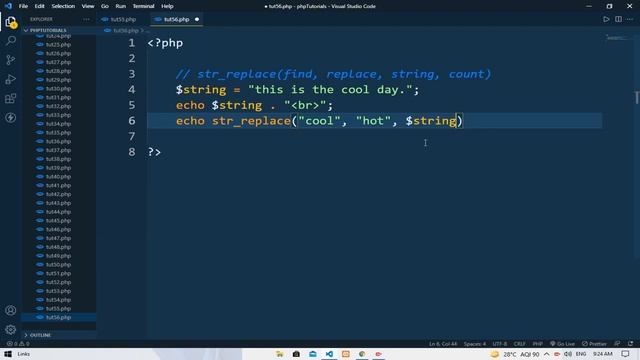
Task: Click the feedback icon in status bar
Action: [617, 344]
